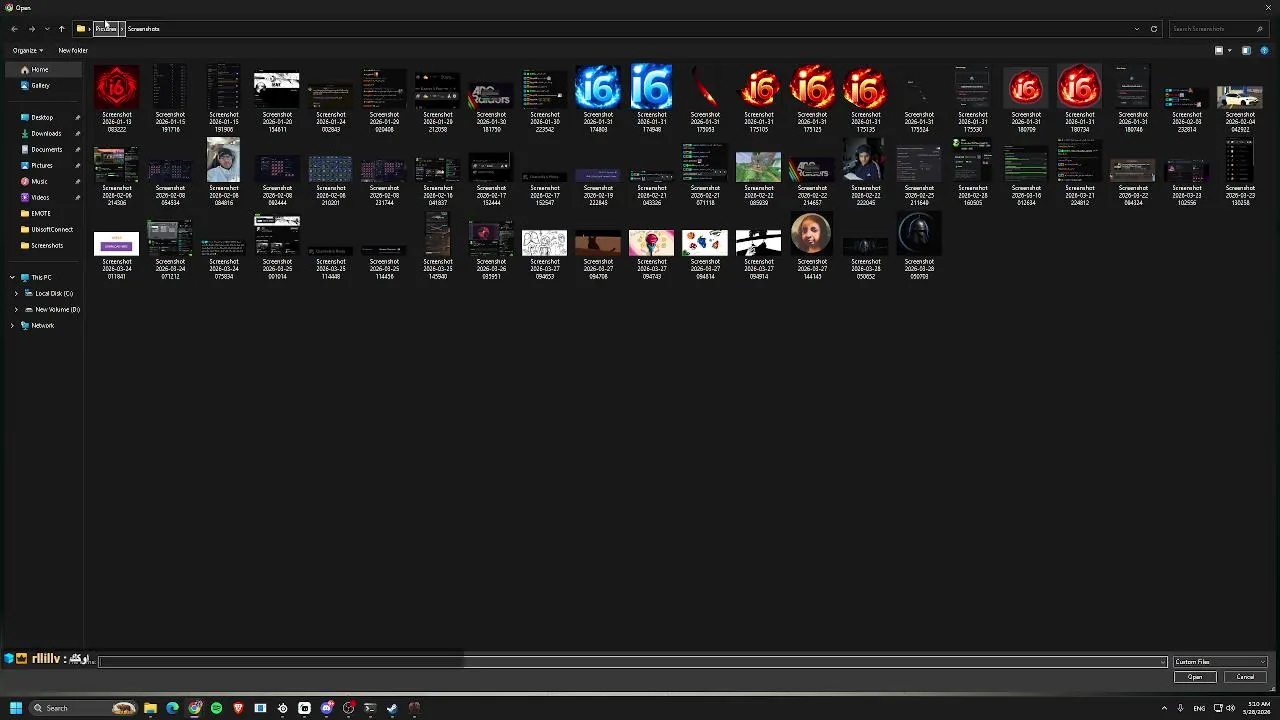1280x720 pixels.
Task: Select screenshot 2026-02-22 222045 person thumbnail
Action: pyautogui.click(x=866, y=160)
